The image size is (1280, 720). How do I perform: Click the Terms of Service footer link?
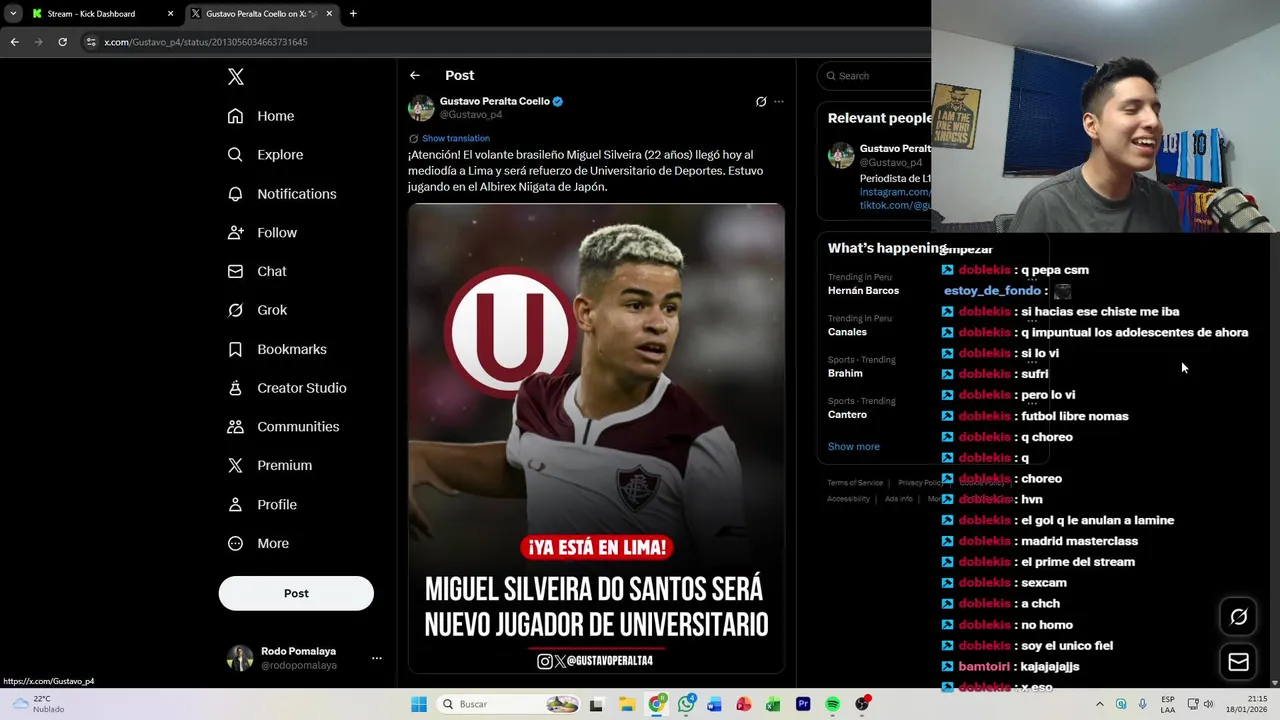855,483
